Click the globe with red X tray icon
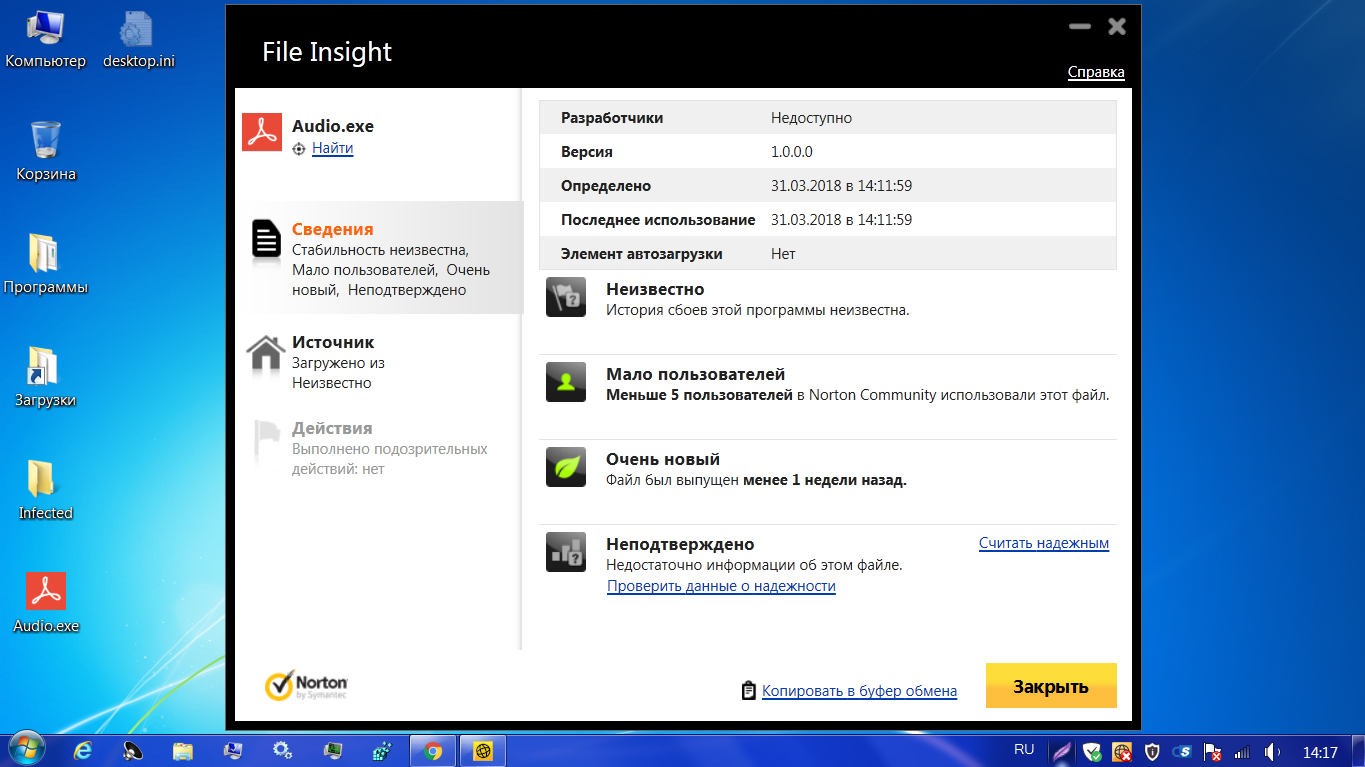 point(1123,751)
